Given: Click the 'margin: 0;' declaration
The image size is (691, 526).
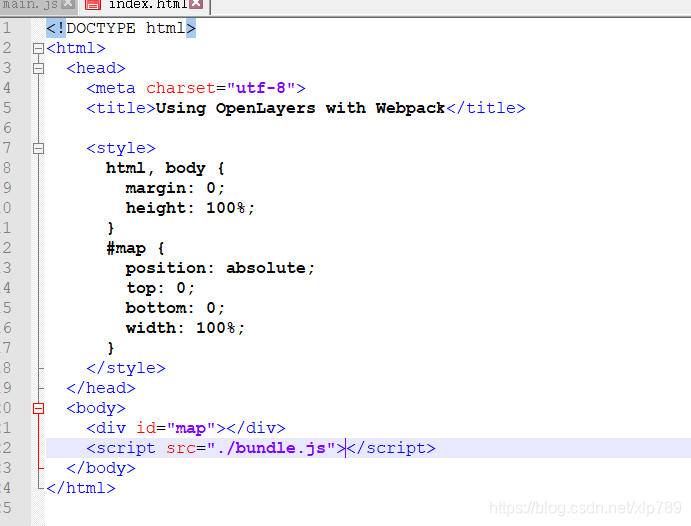Looking at the screenshot, I should point(175,189).
